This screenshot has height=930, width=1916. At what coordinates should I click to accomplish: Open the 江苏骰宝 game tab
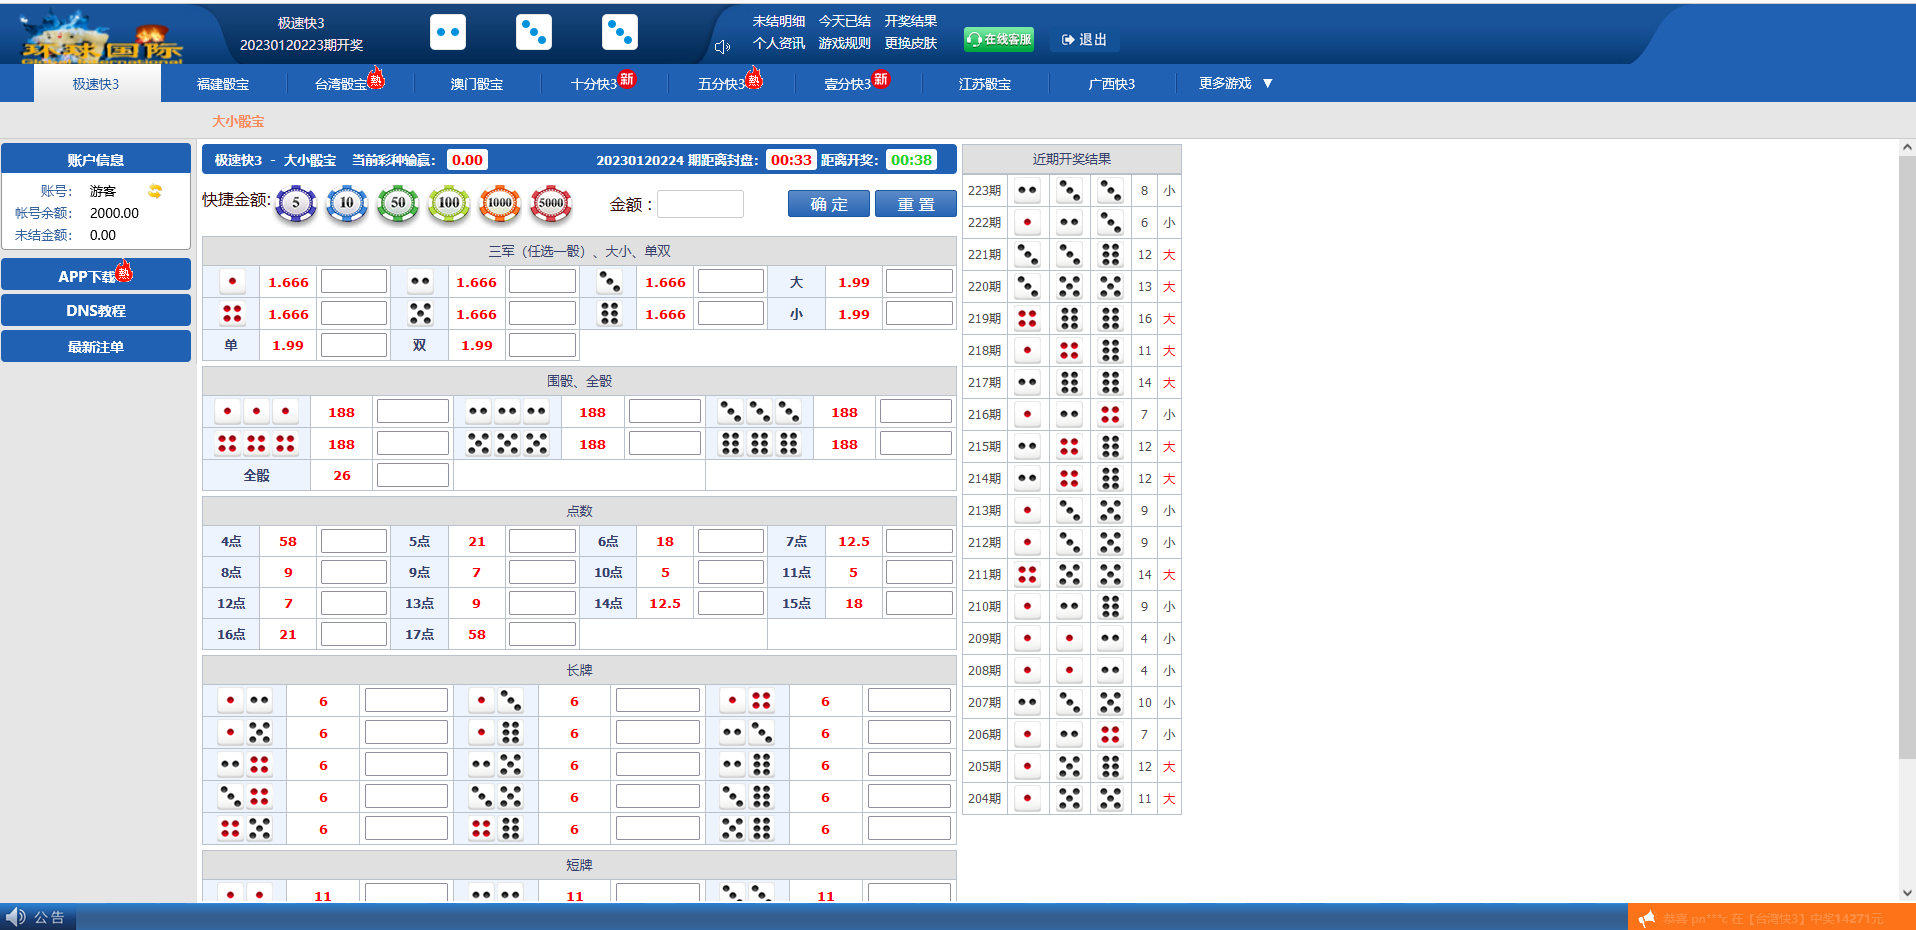[x=984, y=84]
